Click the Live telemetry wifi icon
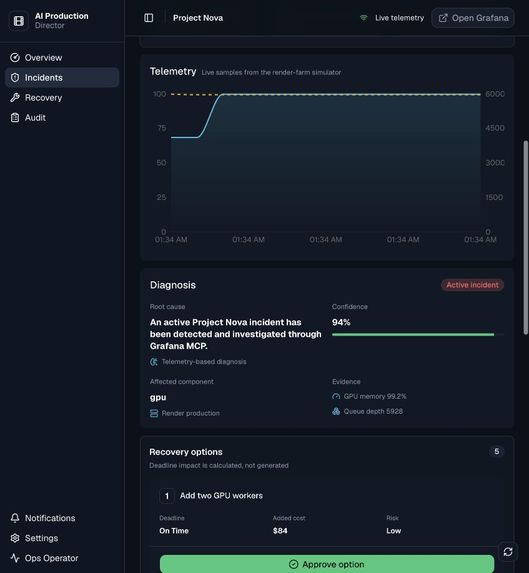529x573 pixels. click(x=364, y=18)
